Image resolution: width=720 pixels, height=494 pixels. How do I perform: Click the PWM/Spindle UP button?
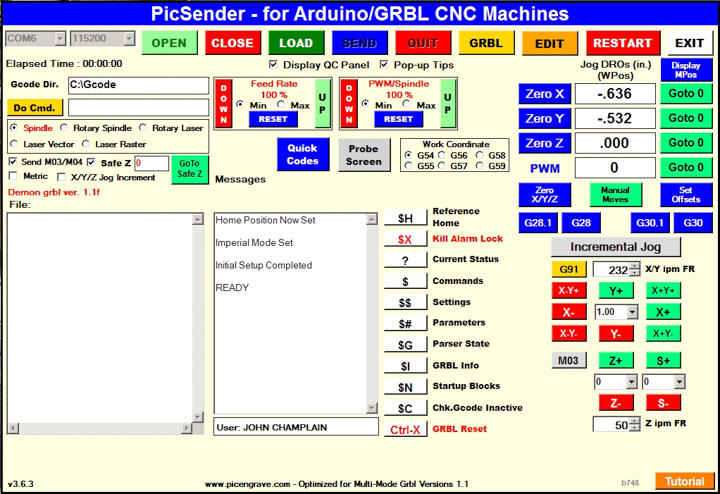pos(448,103)
